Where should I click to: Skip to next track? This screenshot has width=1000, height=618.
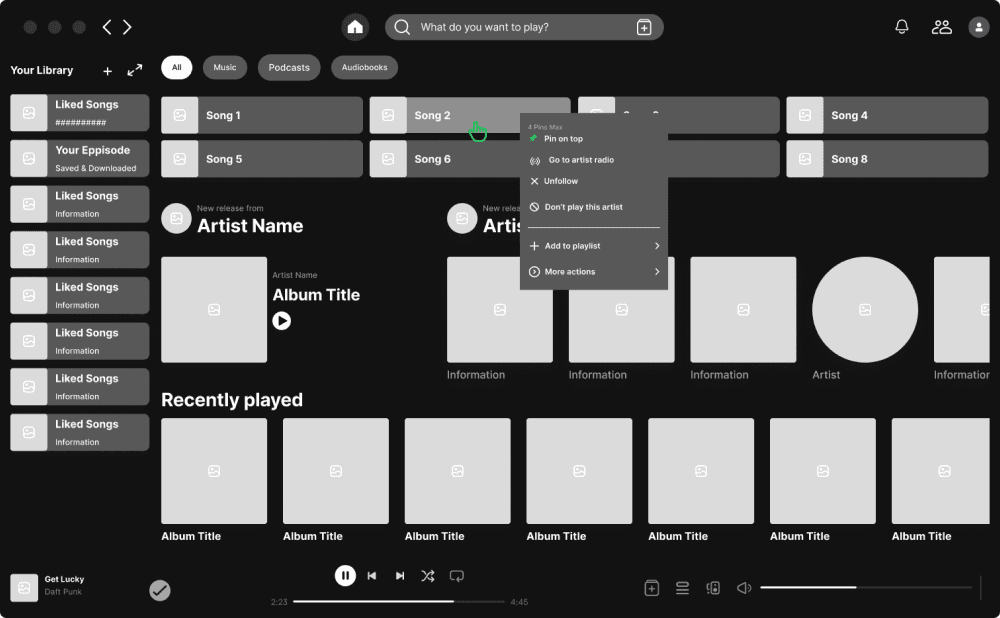tap(400, 576)
